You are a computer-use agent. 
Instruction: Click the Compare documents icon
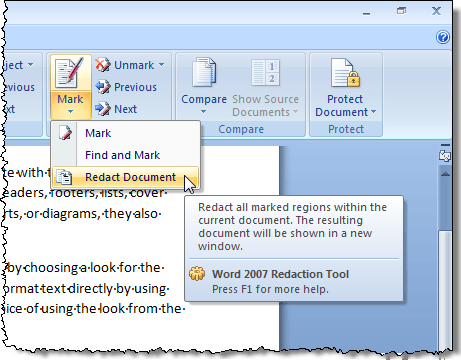204,72
